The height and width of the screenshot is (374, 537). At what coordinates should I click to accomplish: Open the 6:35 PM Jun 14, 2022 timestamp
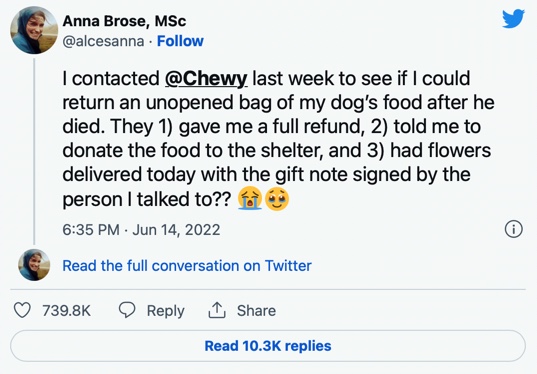coord(141,229)
